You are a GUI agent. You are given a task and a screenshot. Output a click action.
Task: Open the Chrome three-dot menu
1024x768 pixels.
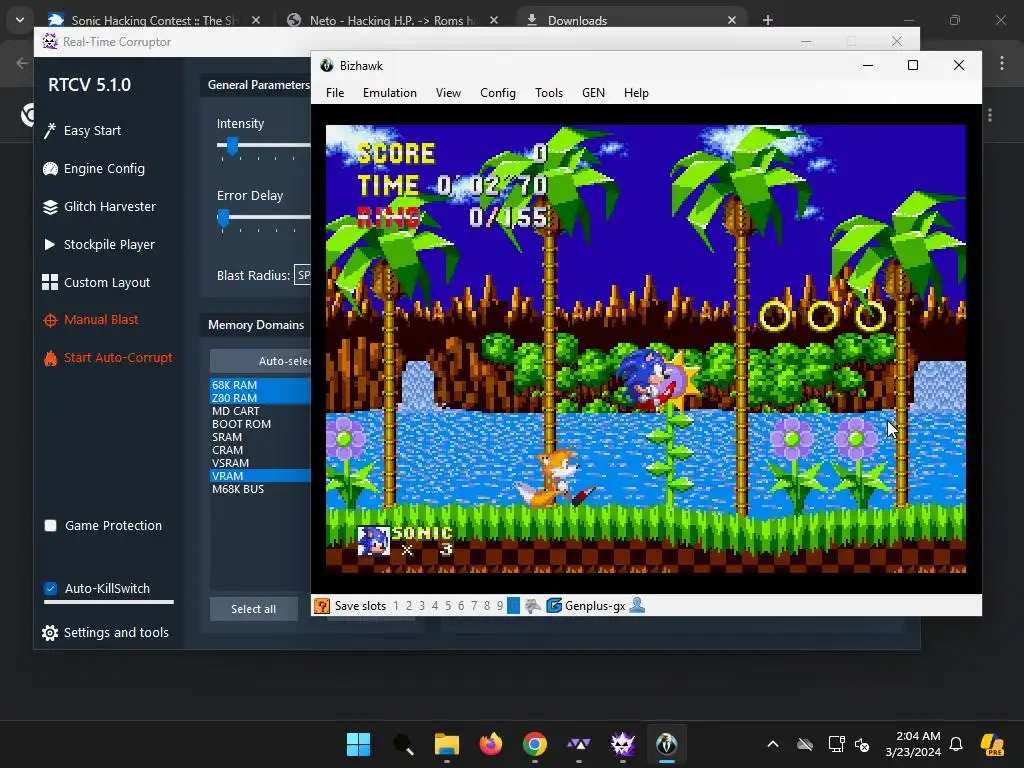[x=1002, y=63]
